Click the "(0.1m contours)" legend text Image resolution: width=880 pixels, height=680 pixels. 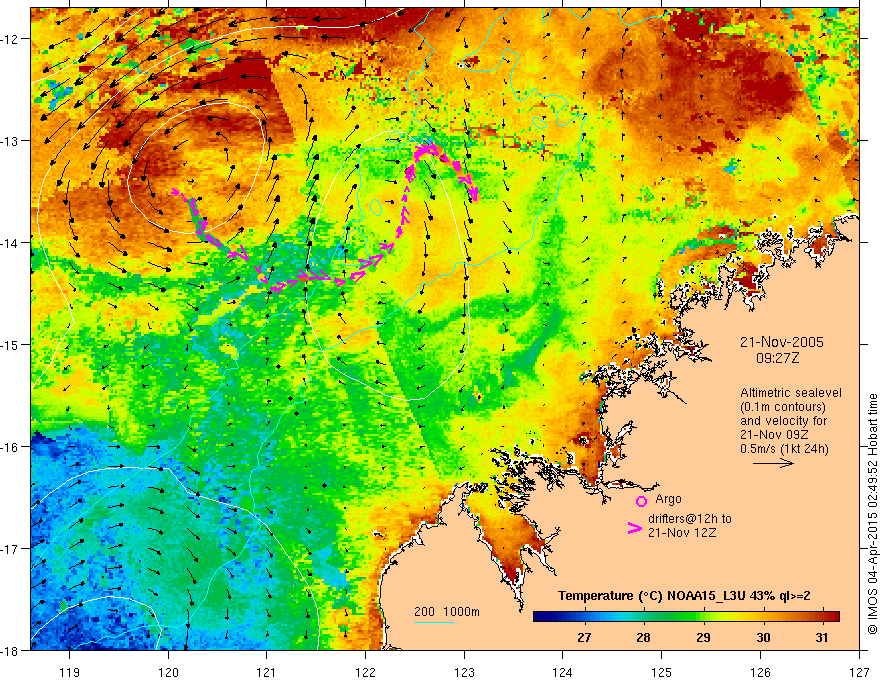point(783,407)
